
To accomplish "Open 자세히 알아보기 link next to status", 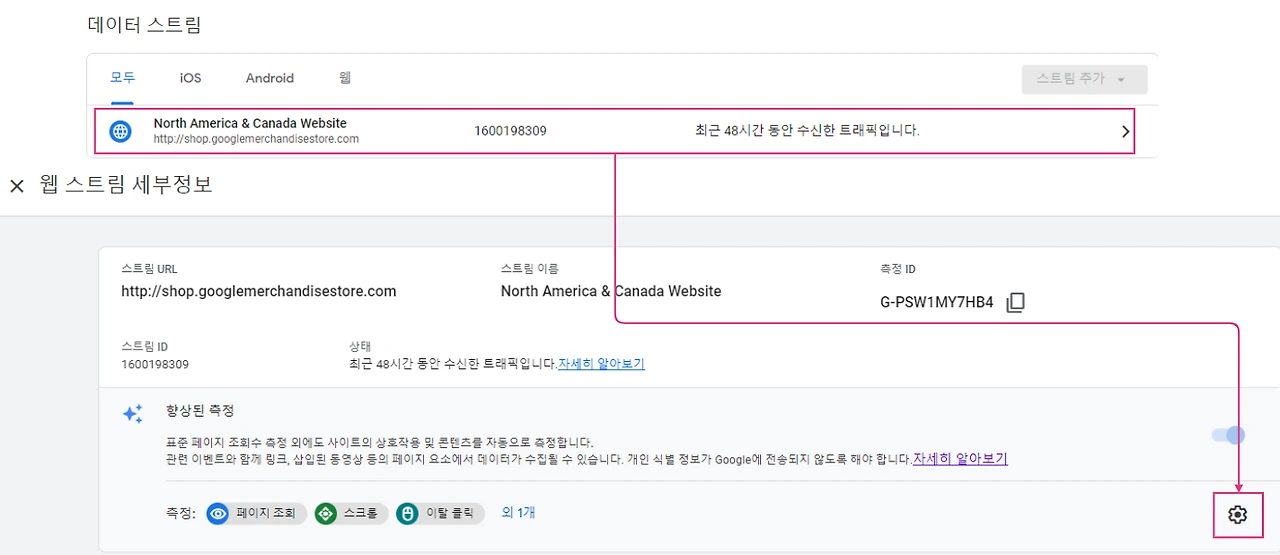I will pos(601,363).
